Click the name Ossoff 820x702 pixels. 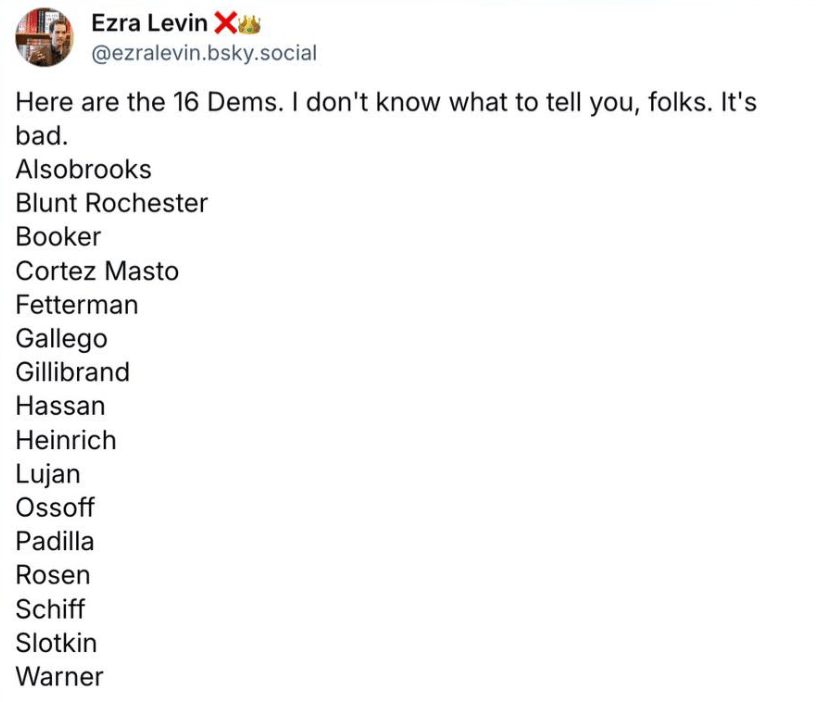click(55, 507)
